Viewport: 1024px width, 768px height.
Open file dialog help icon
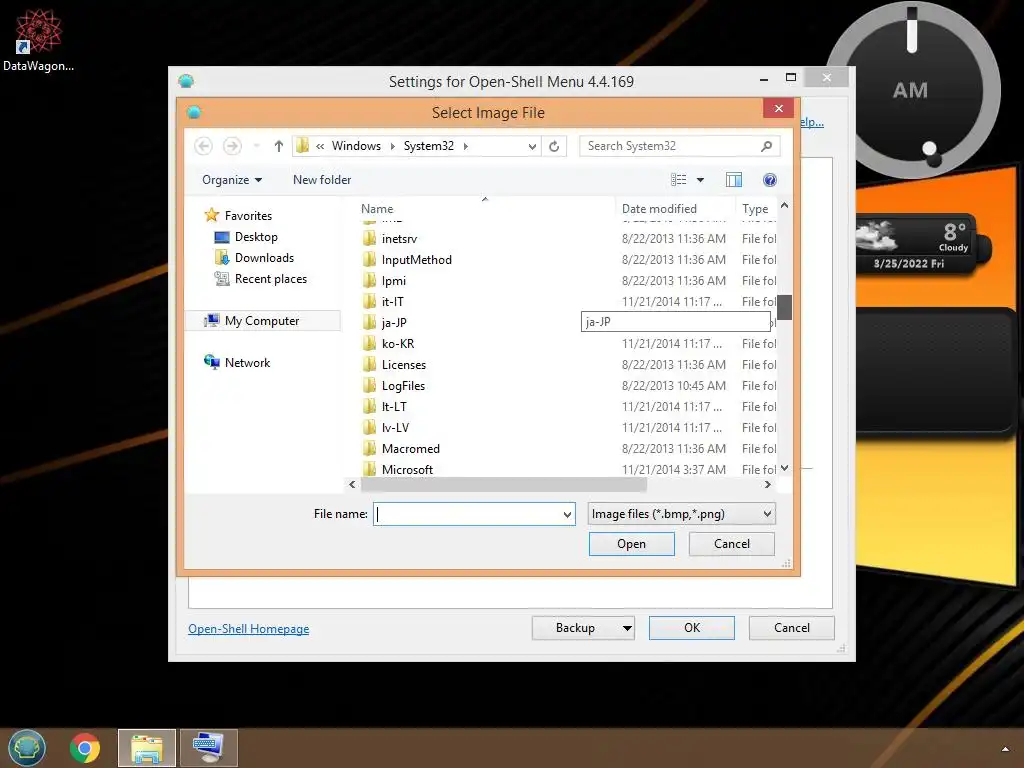pos(770,180)
